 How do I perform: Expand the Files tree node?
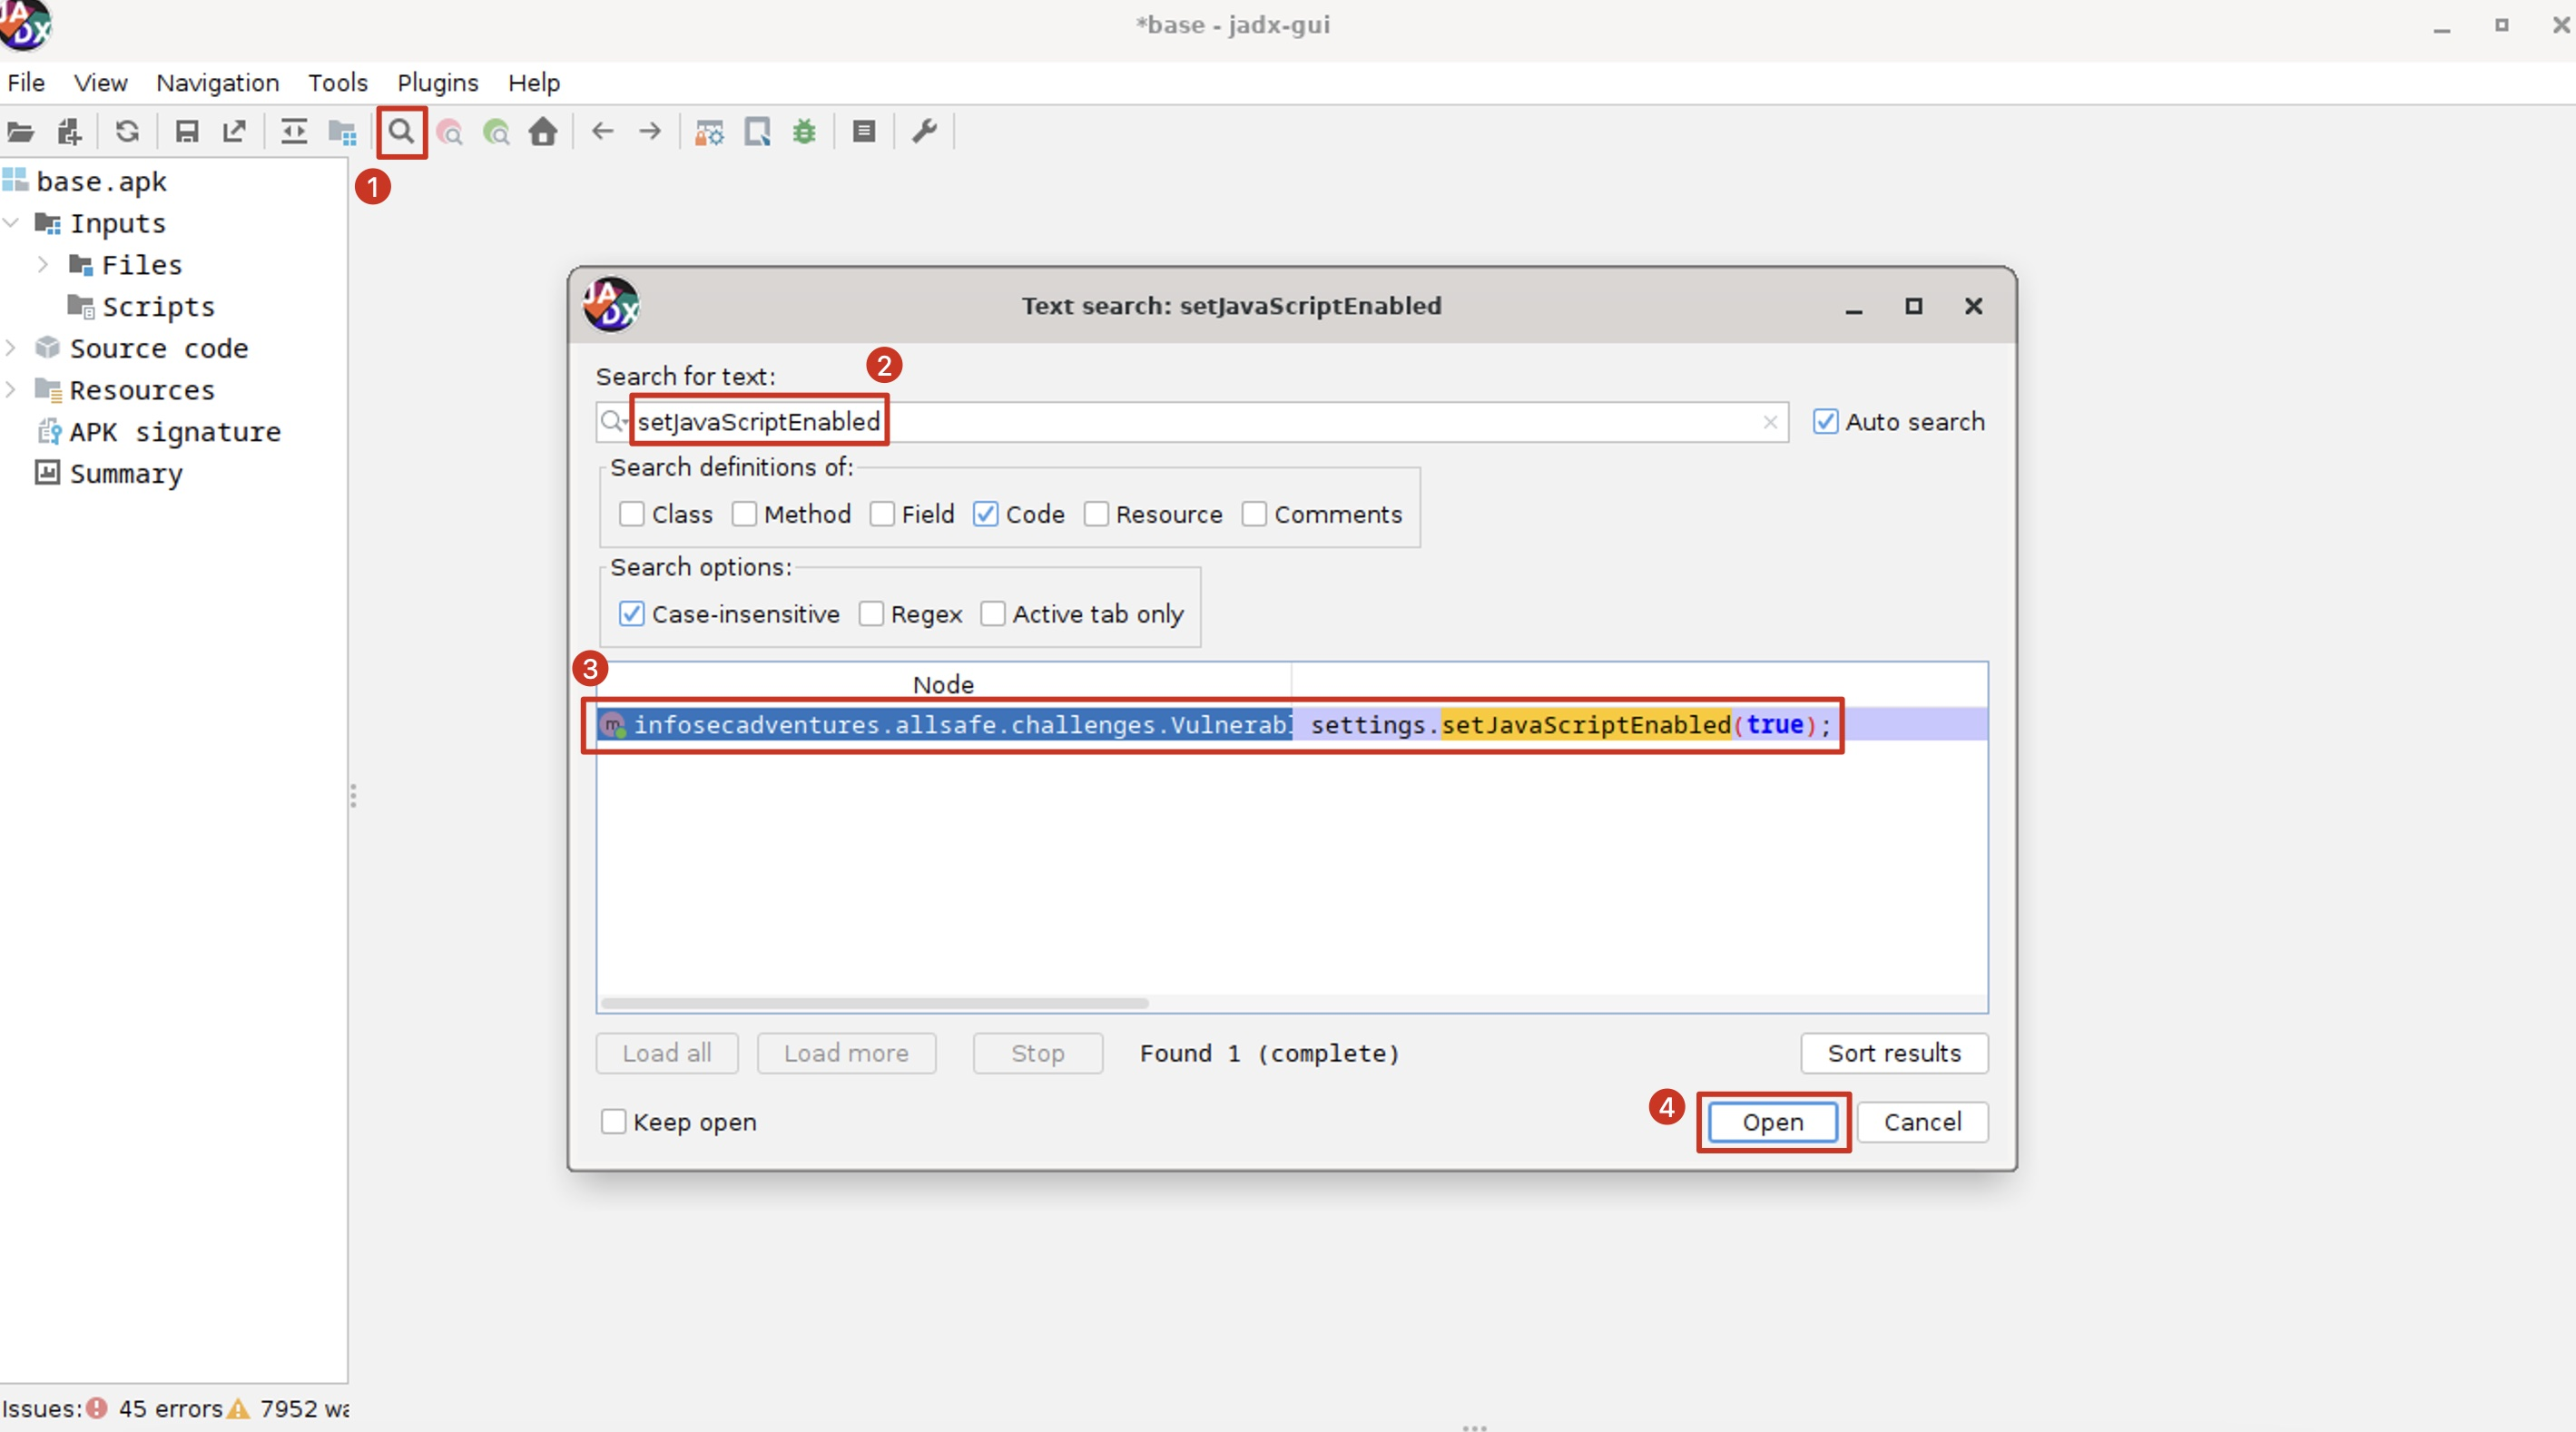coord(43,265)
